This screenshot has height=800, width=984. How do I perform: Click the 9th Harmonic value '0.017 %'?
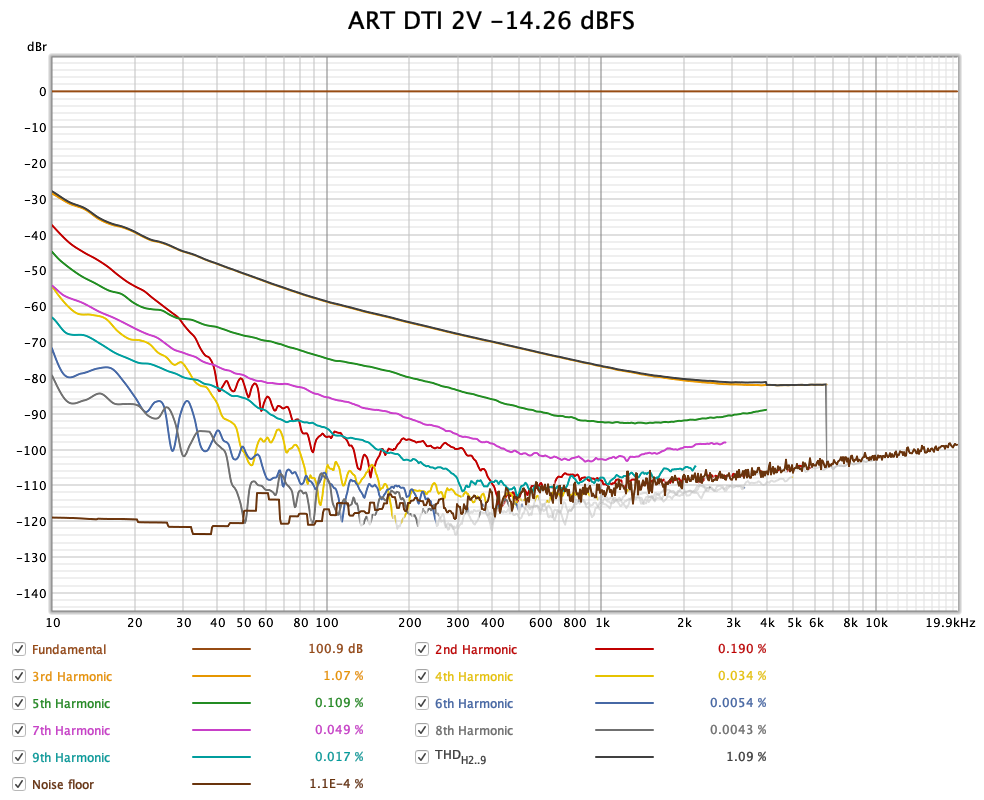click(x=339, y=756)
